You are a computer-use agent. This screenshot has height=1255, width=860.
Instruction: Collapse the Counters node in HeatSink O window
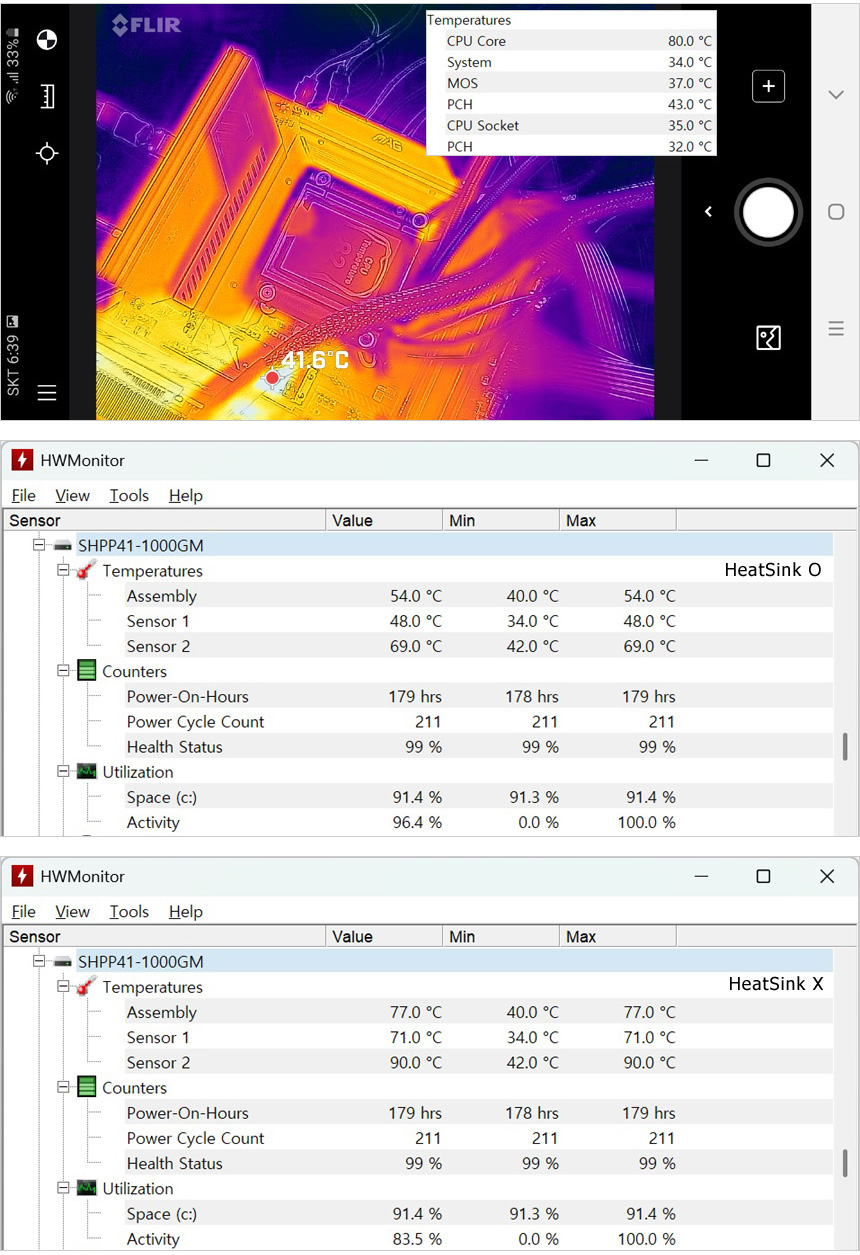[x=64, y=671]
